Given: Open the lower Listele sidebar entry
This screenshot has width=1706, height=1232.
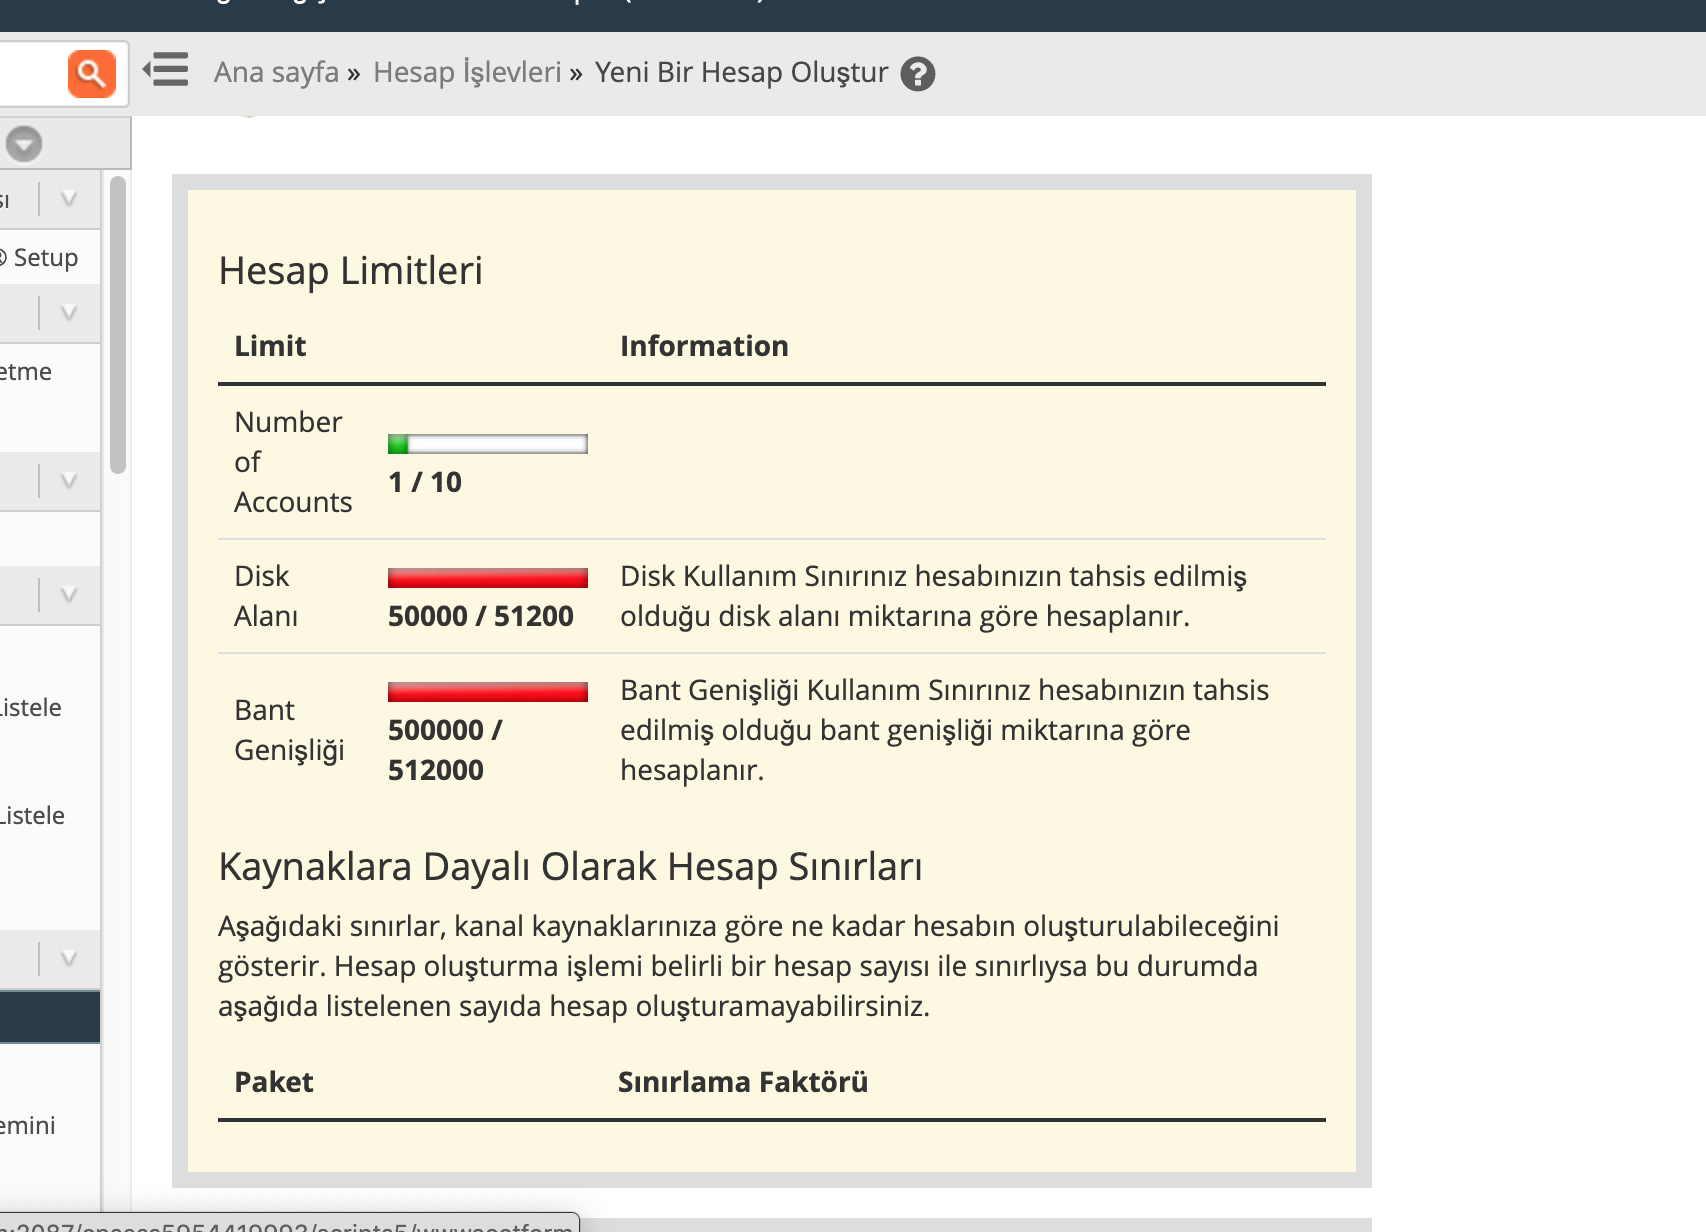Looking at the screenshot, I should coord(34,816).
